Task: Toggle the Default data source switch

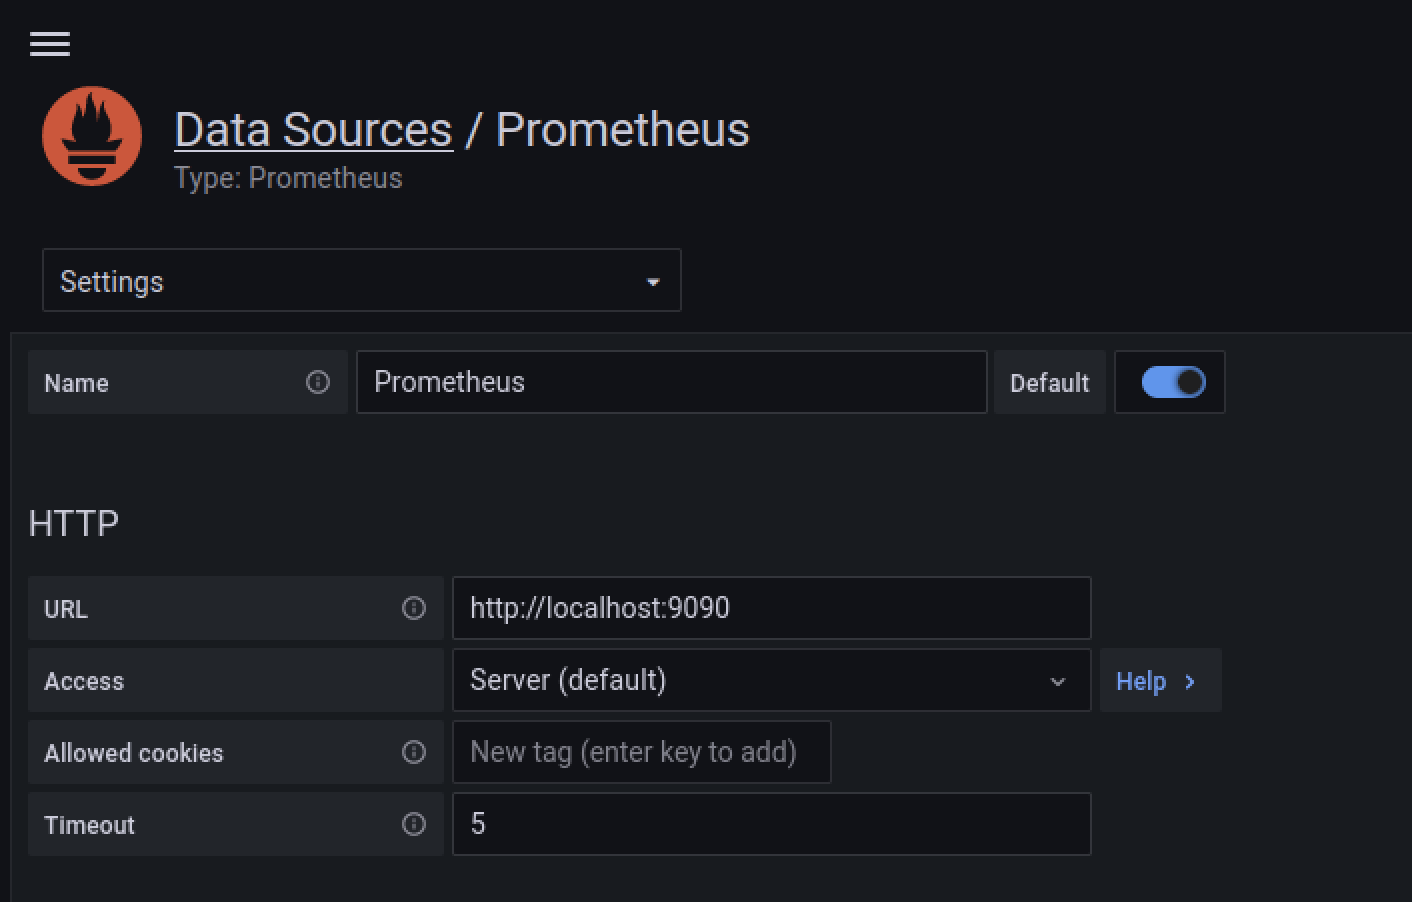Action: click(x=1173, y=382)
